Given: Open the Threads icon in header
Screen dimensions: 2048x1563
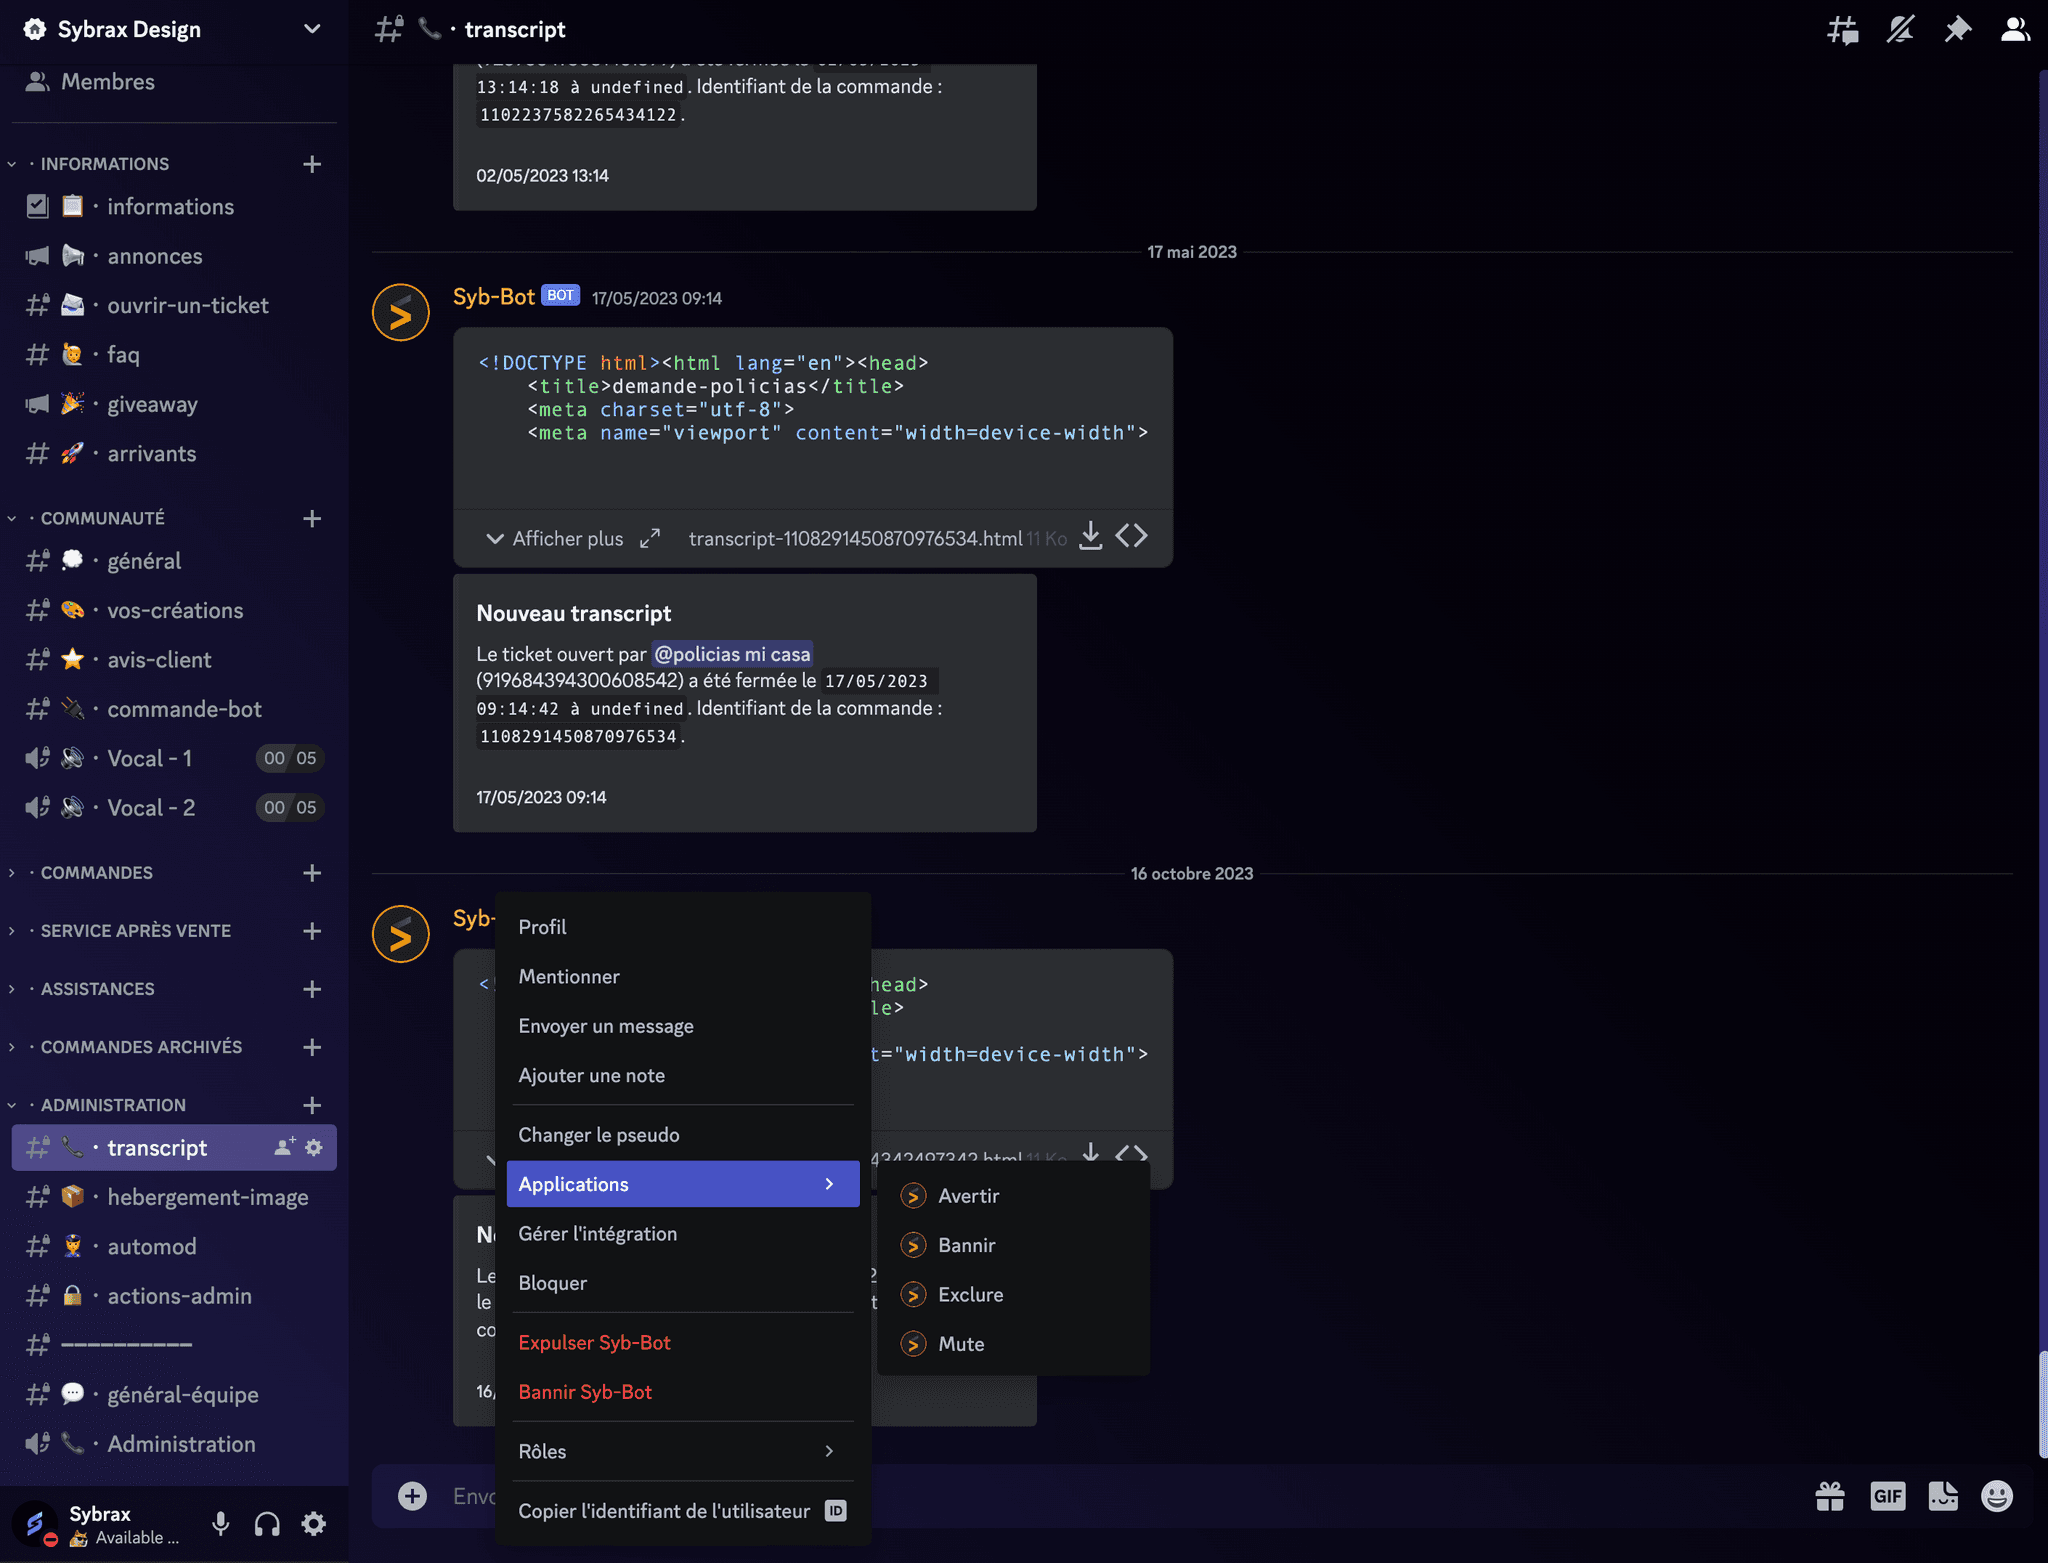Looking at the screenshot, I should [1842, 30].
